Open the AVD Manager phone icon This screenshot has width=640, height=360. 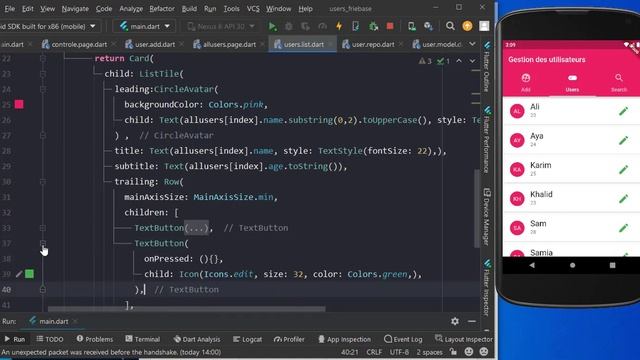click(411, 27)
